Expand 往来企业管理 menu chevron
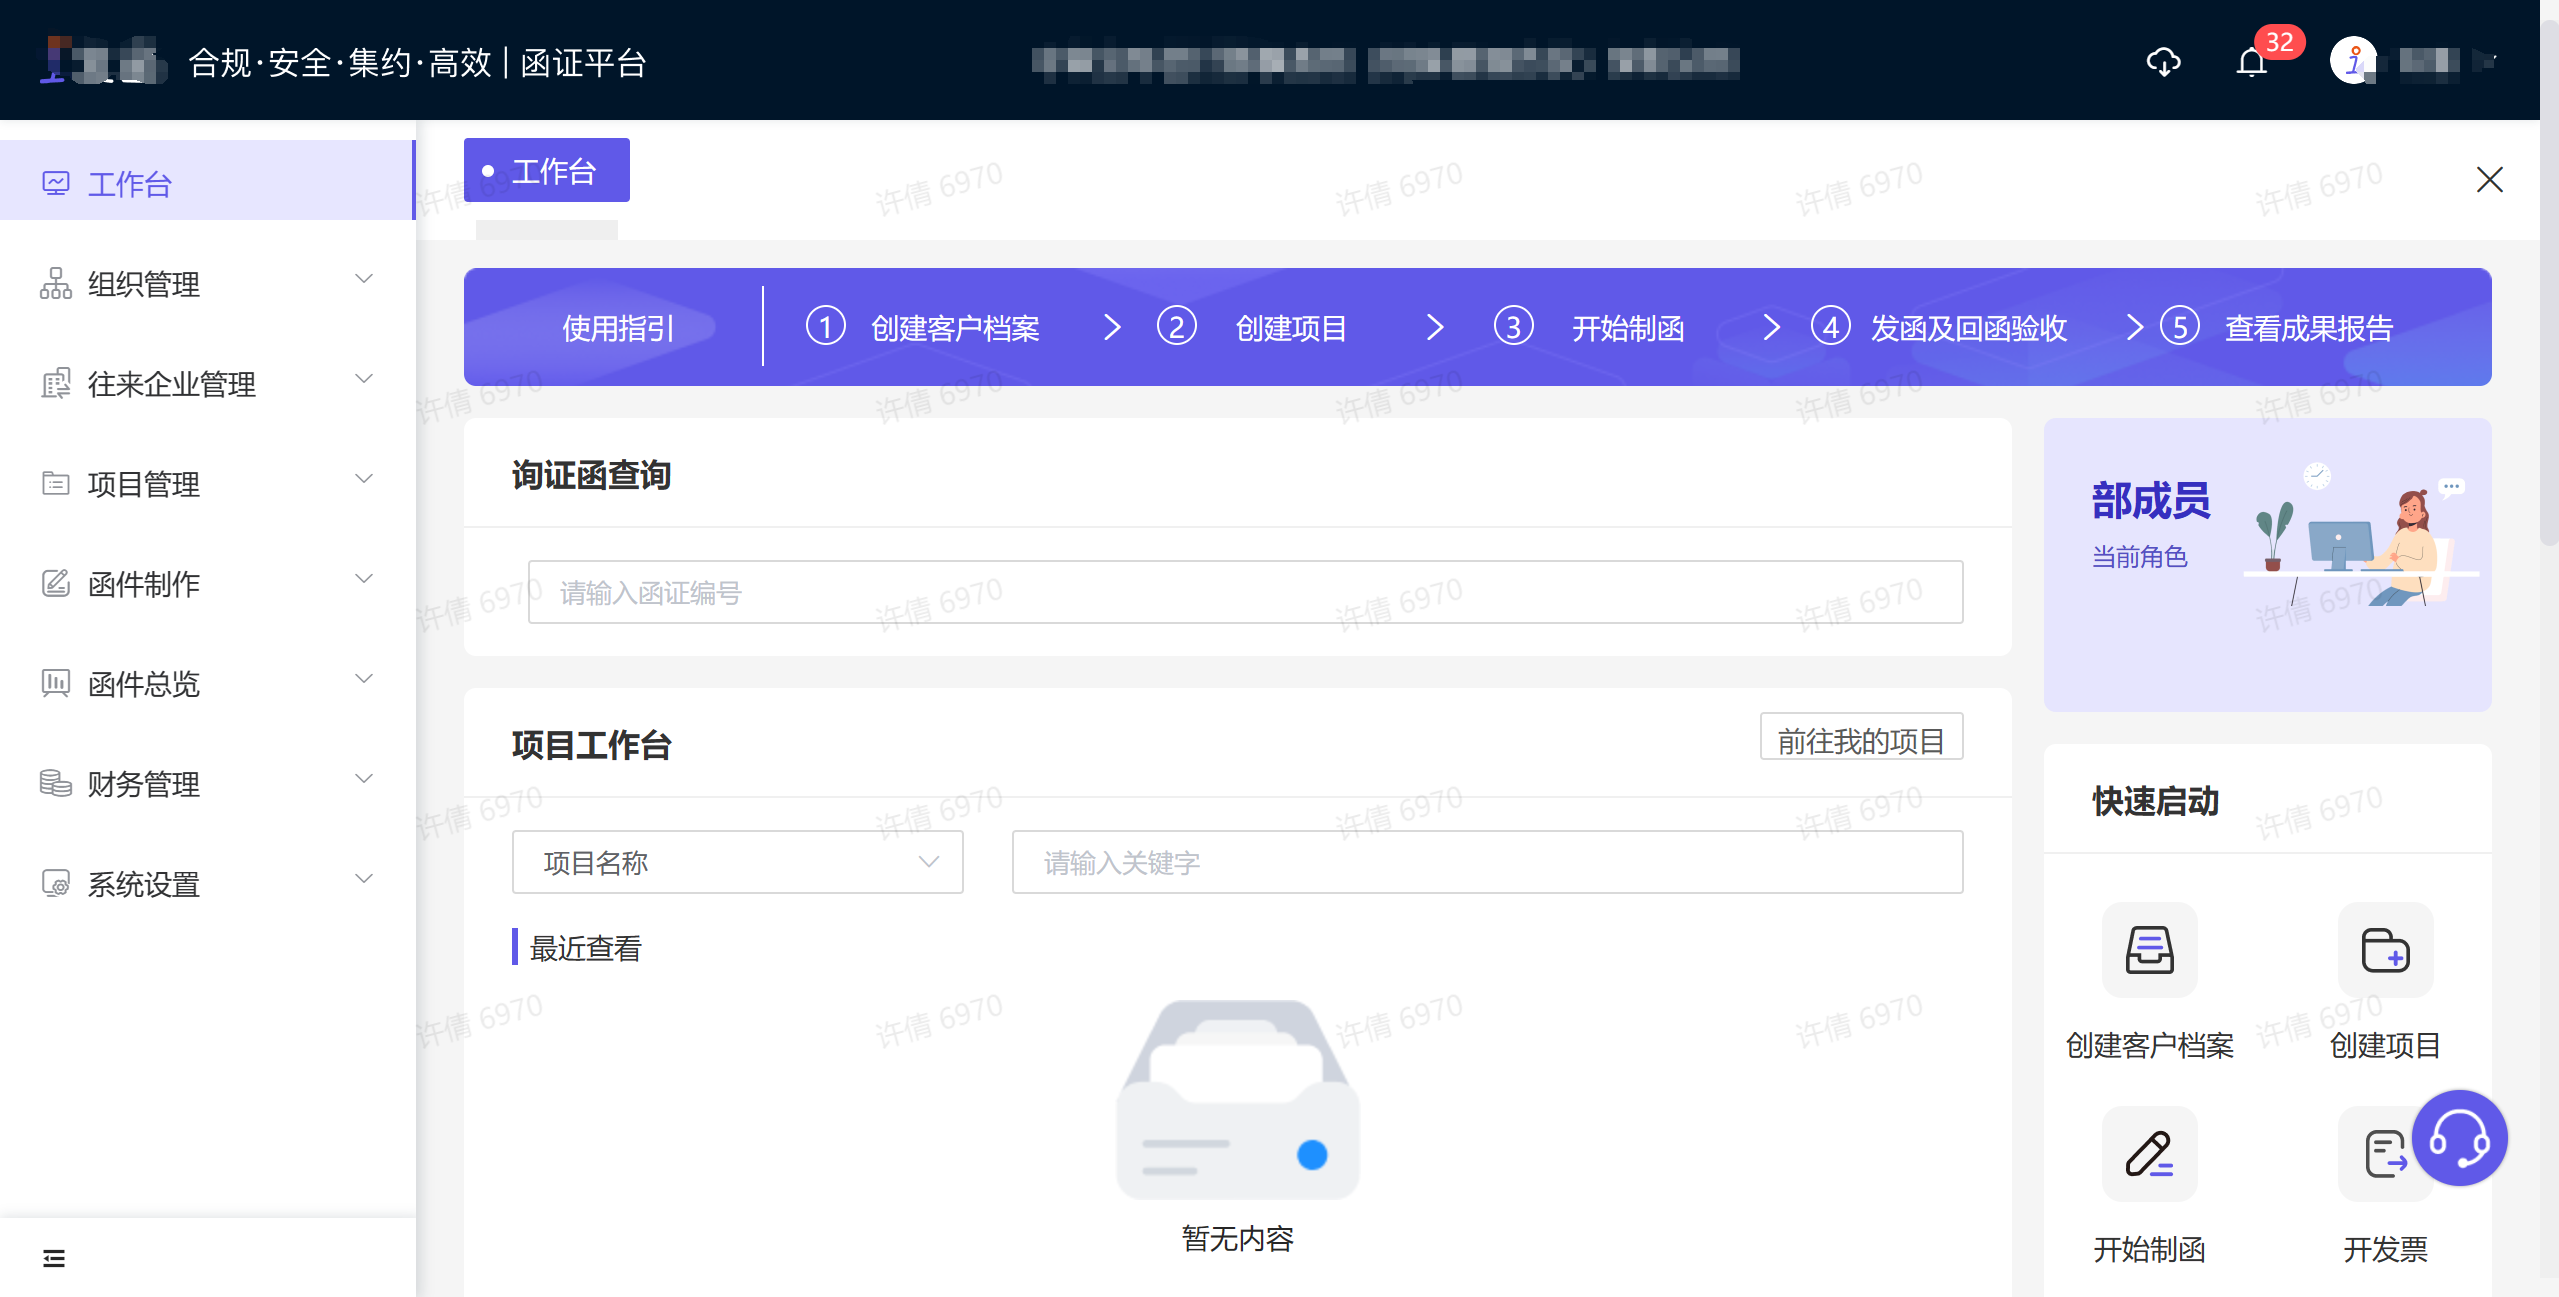Viewport: 2559px width, 1297px height. (x=365, y=379)
